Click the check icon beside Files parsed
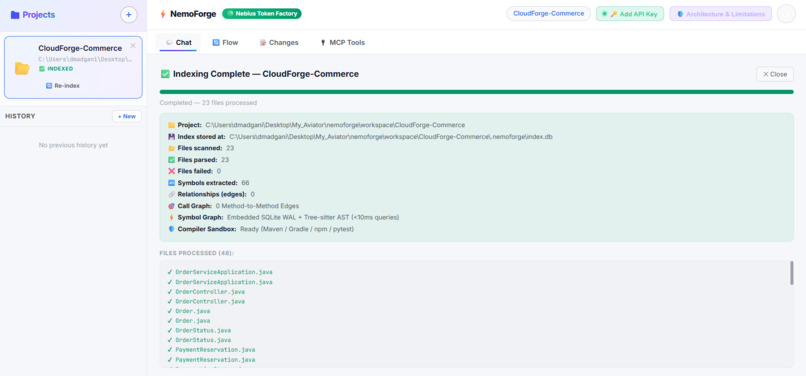Viewport: 806px width, 376px height. pyautogui.click(x=172, y=160)
